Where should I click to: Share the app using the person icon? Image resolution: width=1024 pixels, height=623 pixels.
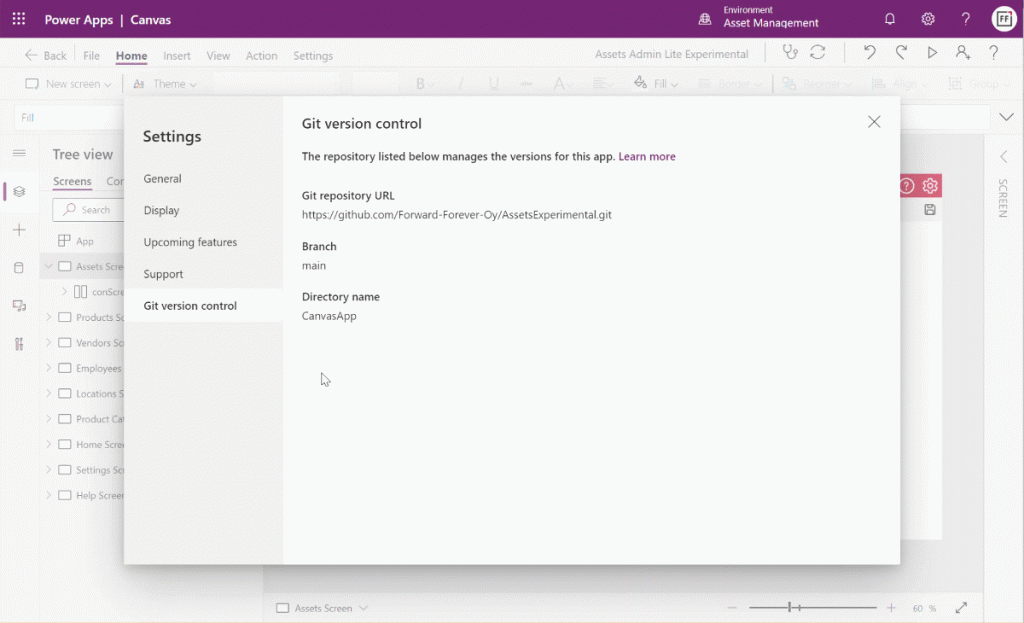[962, 52]
